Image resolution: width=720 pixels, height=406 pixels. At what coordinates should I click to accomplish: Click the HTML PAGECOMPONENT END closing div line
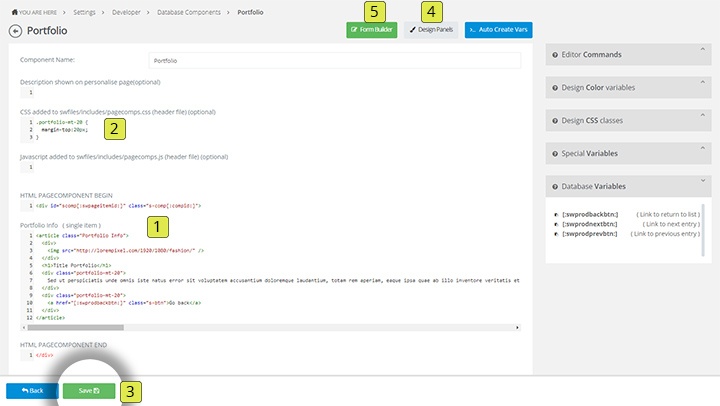45,355
